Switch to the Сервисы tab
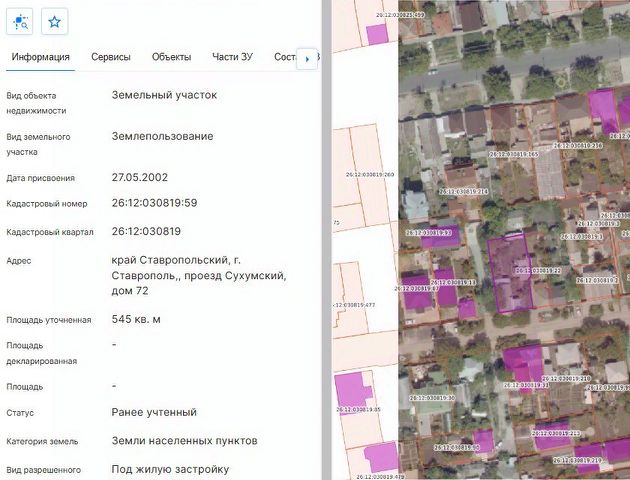Image resolution: width=630 pixels, height=480 pixels. tap(111, 57)
